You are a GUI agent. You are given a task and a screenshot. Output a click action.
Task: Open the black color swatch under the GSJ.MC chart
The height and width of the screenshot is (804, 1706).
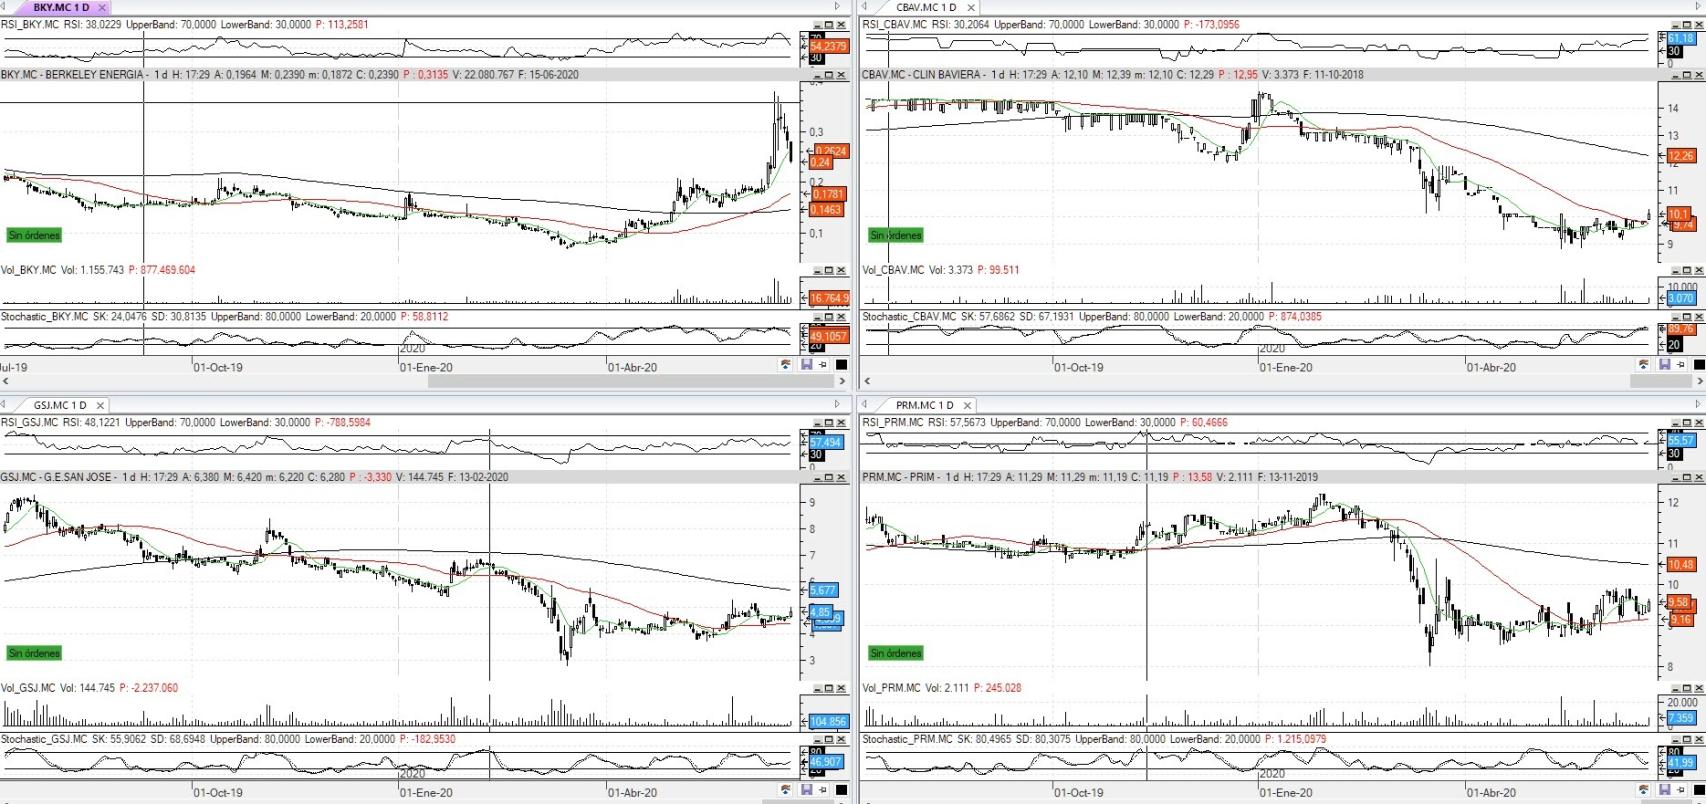coord(841,790)
